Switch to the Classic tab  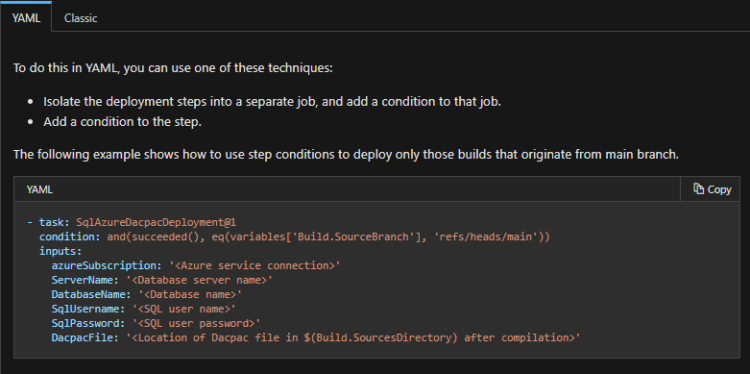click(x=80, y=18)
